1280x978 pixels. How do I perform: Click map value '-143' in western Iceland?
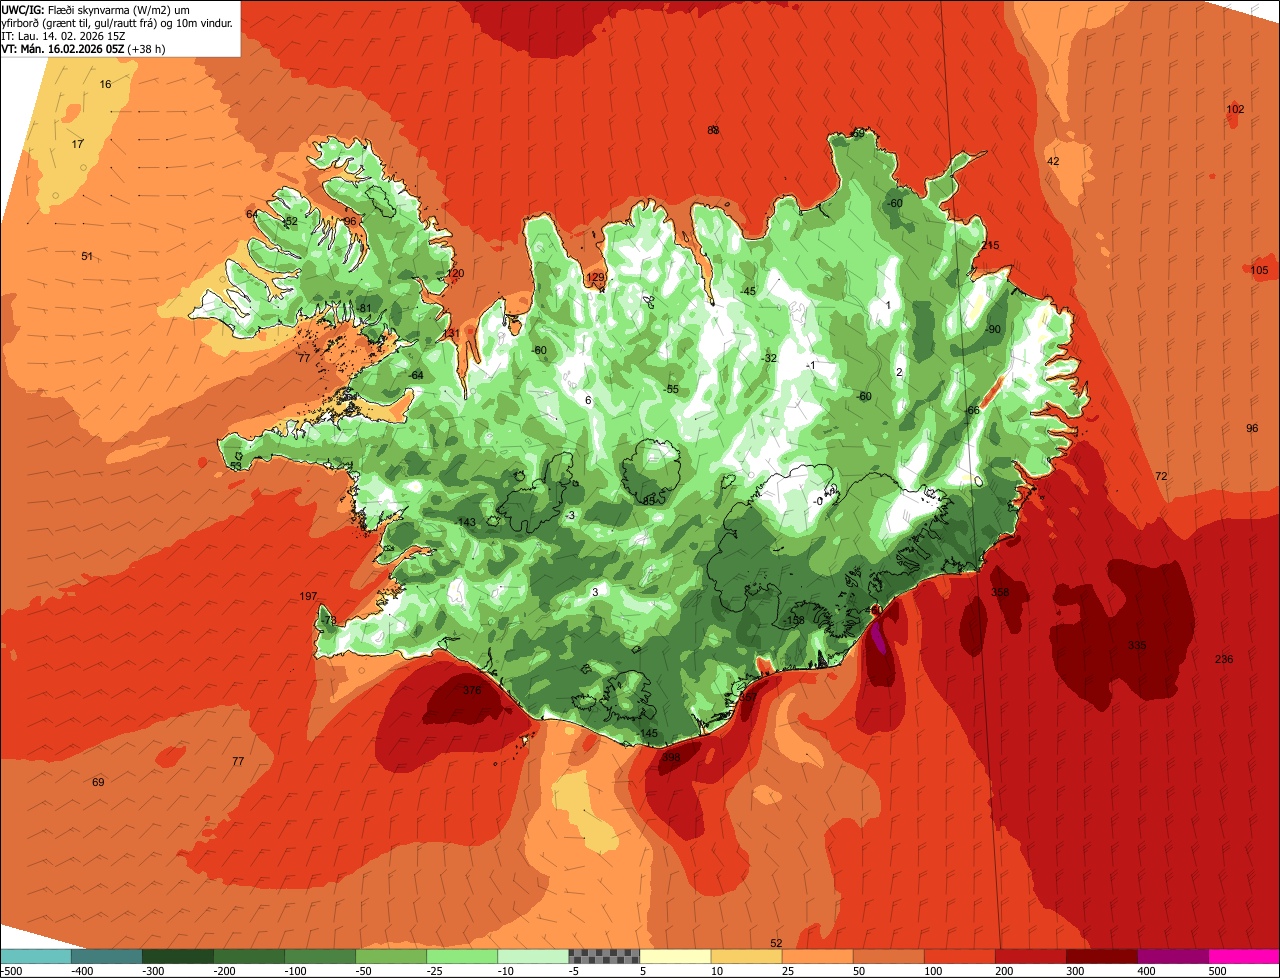point(466,523)
